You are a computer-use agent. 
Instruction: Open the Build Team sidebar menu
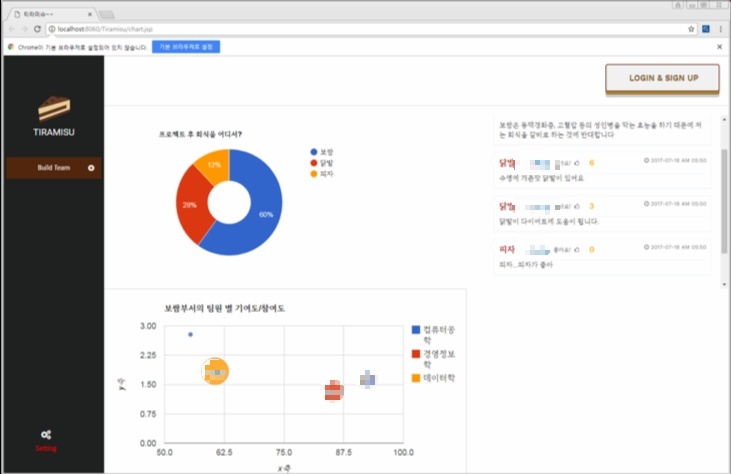pos(54,168)
